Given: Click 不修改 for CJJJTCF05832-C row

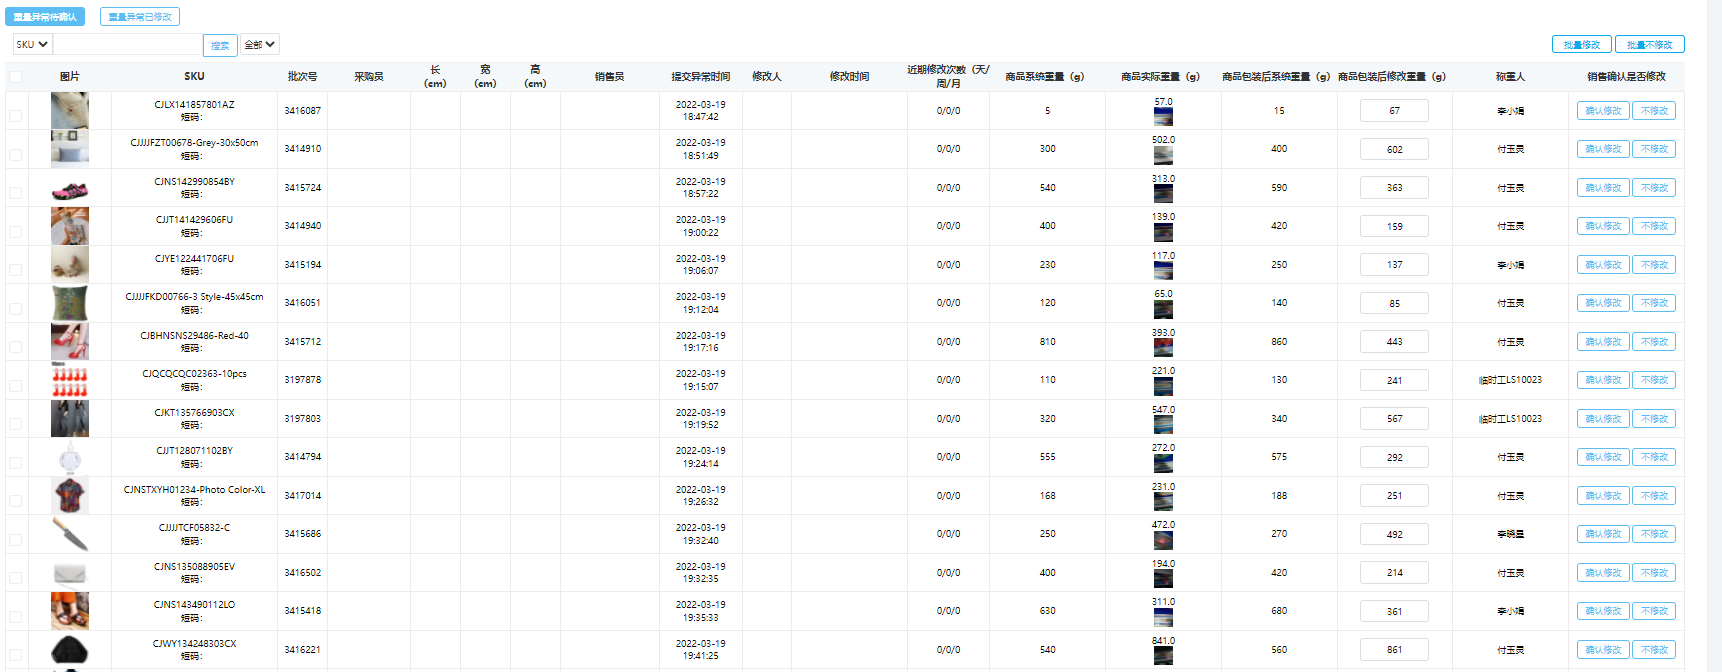Looking at the screenshot, I should coord(1654,534).
